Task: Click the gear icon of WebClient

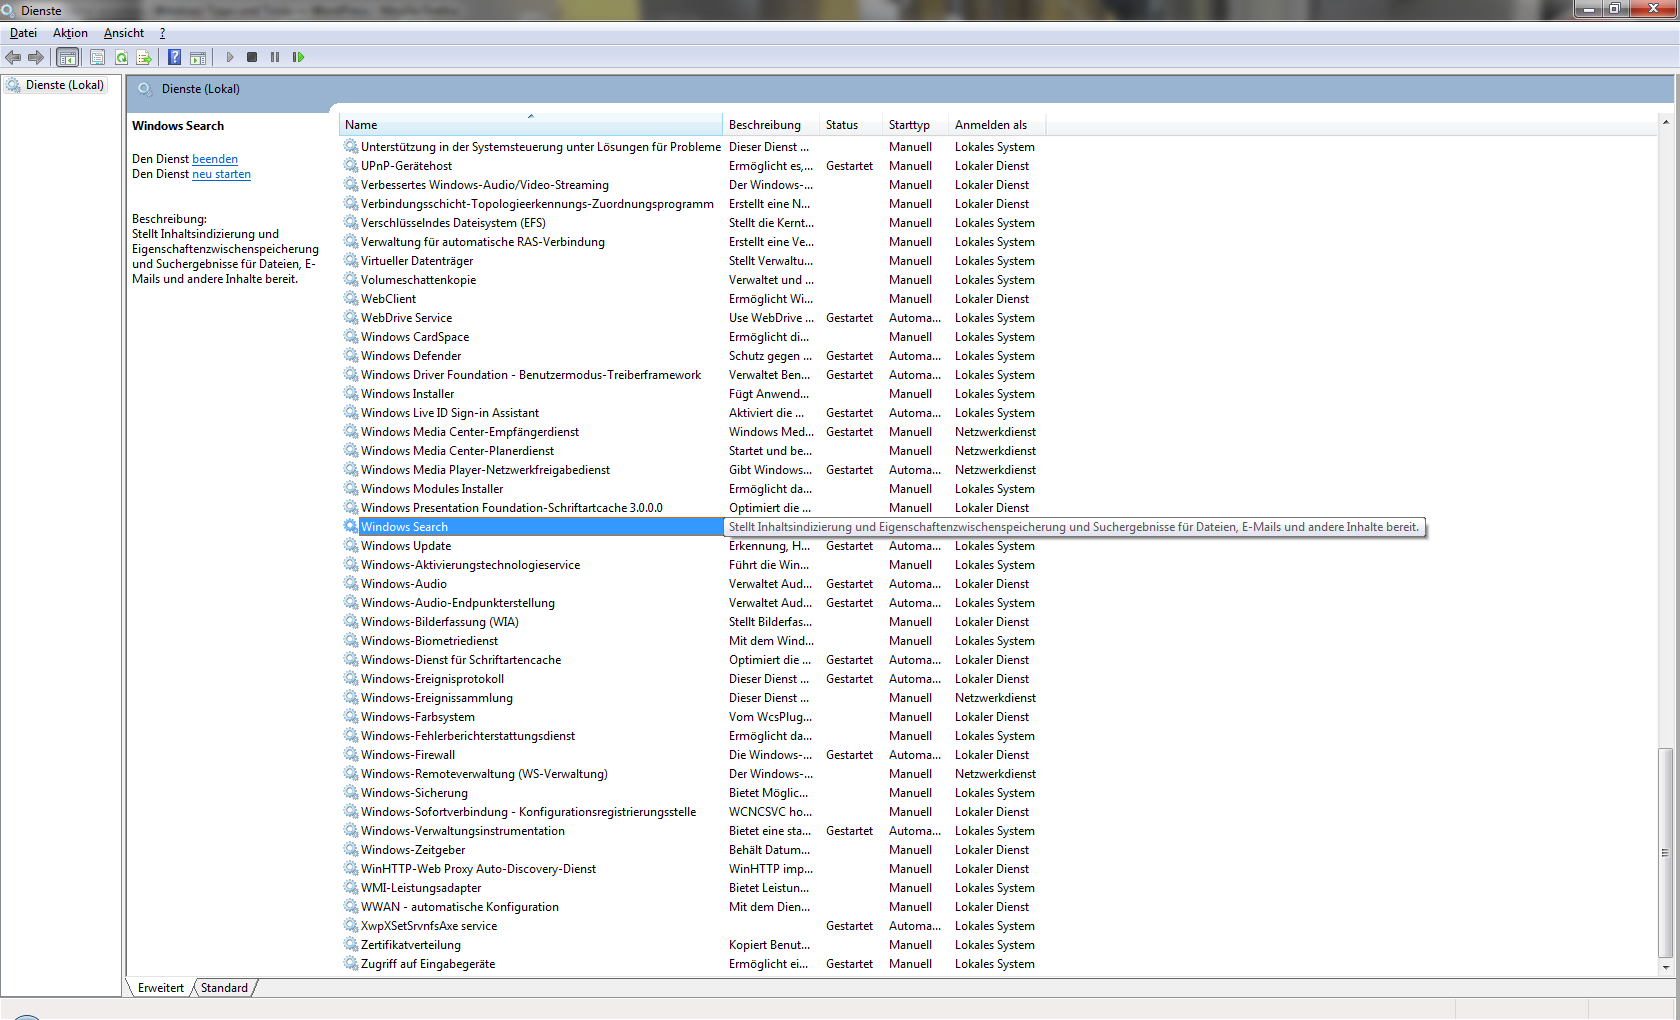Action: (351, 298)
